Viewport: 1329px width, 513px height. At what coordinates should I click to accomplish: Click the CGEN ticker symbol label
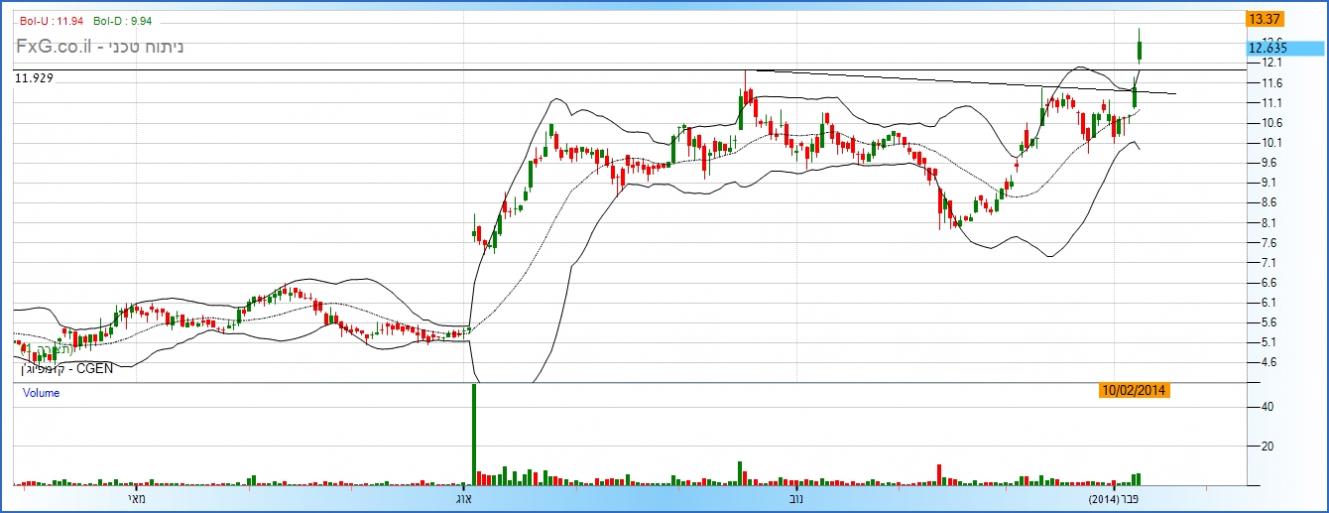[x=95, y=368]
